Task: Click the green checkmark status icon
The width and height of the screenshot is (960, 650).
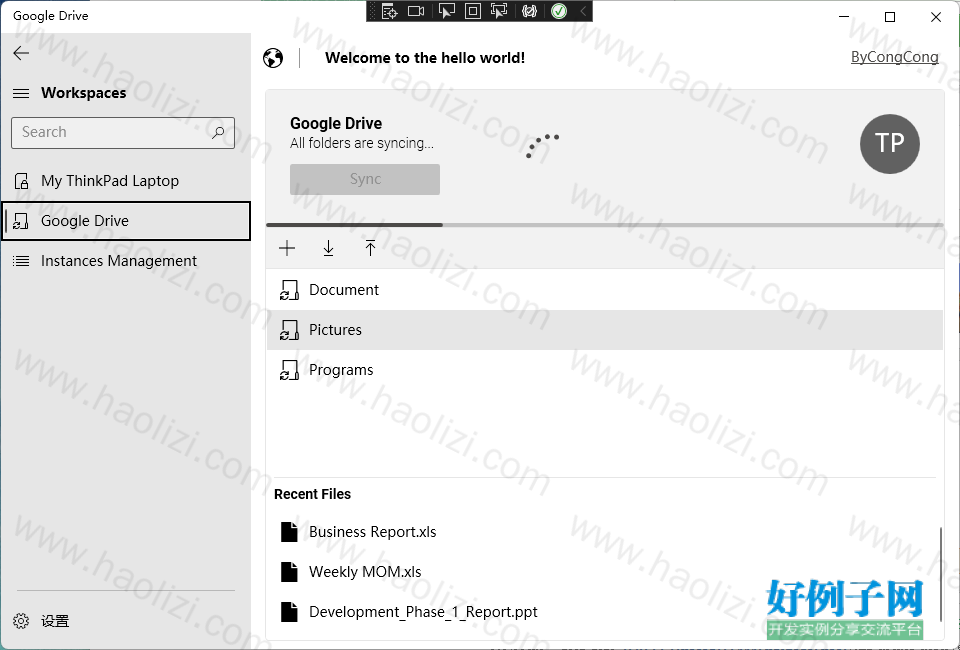Action: (559, 11)
